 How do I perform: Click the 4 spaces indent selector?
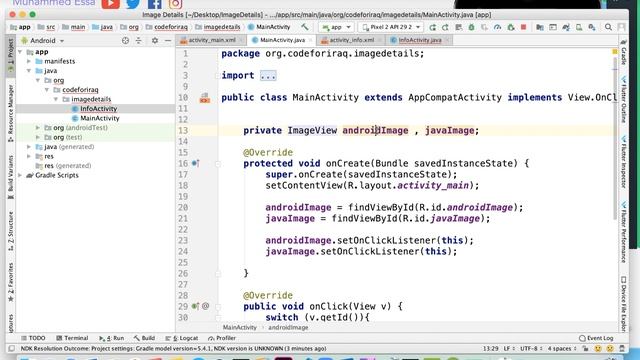click(562, 349)
